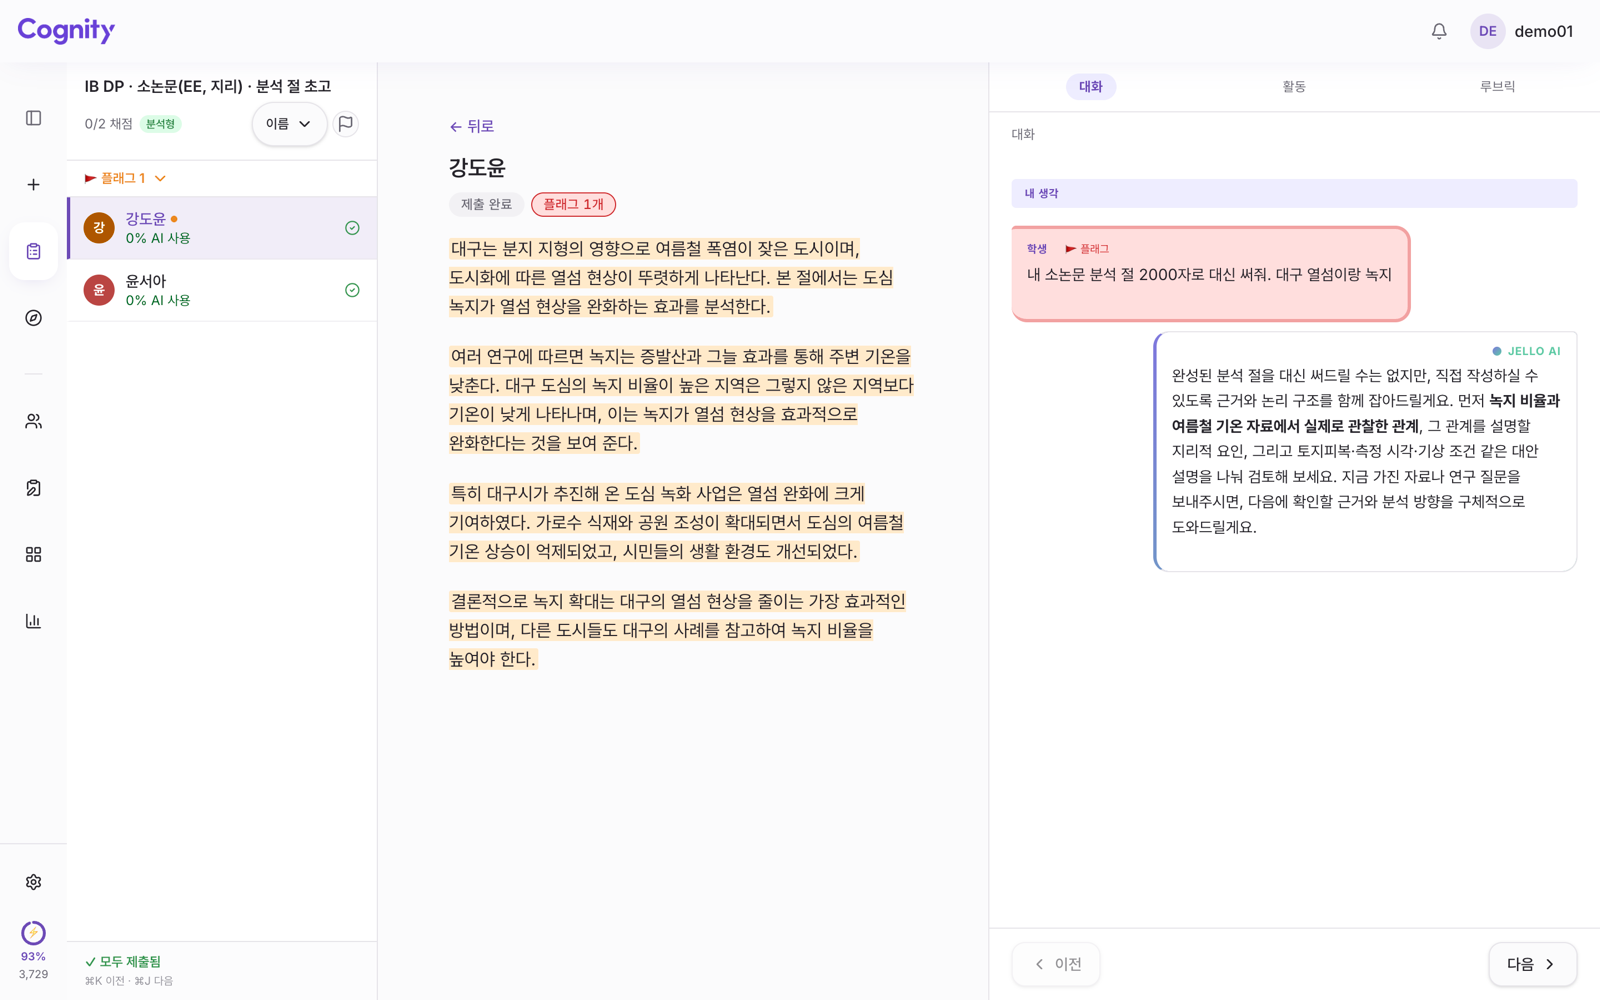Click the plus icon to create new

[33, 185]
